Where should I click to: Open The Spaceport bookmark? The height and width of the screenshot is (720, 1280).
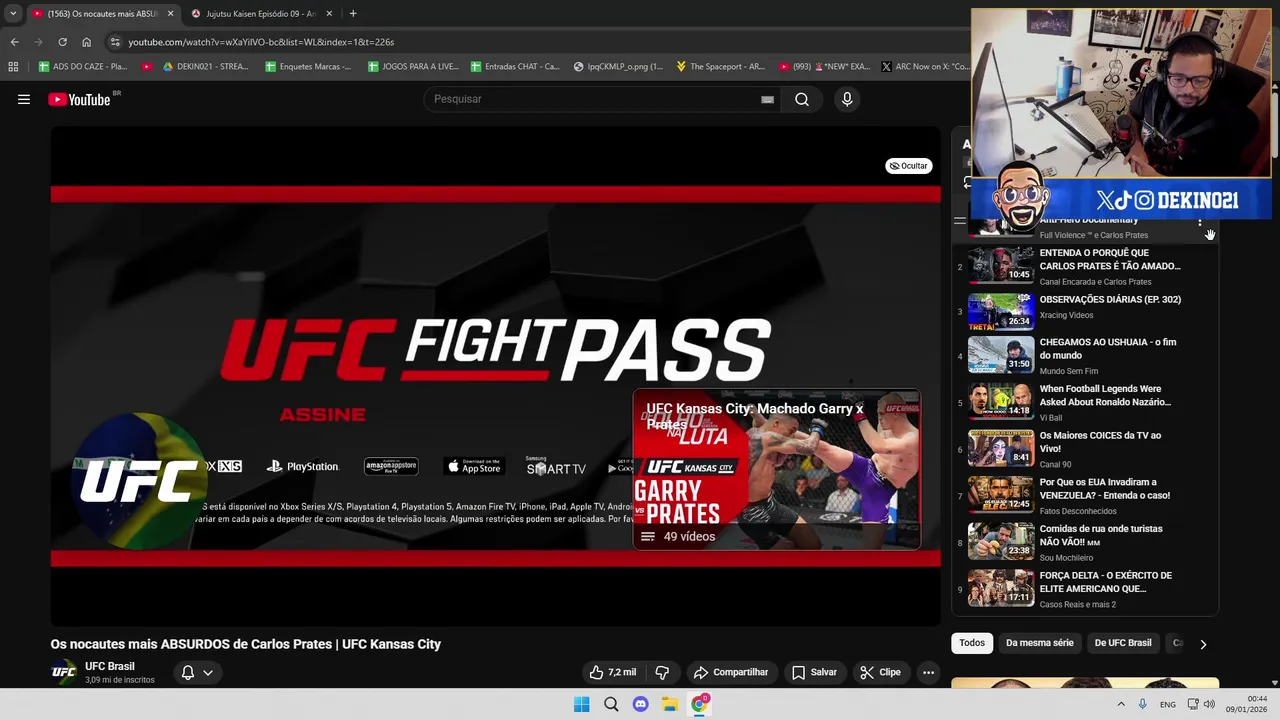[x=720, y=67]
